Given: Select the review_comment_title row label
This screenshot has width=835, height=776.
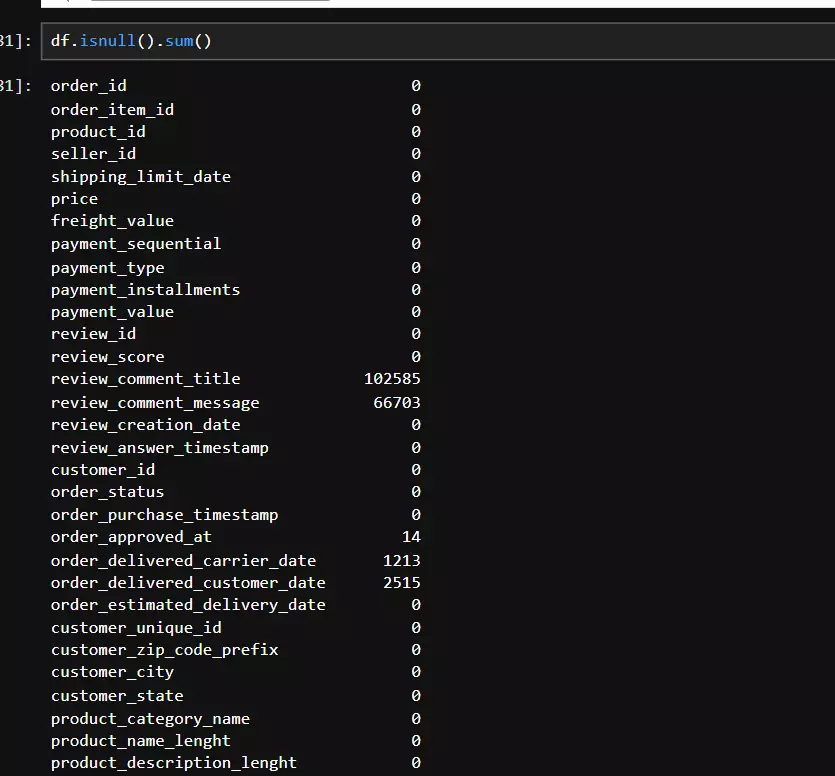Looking at the screenshot, I should [145, 379].
